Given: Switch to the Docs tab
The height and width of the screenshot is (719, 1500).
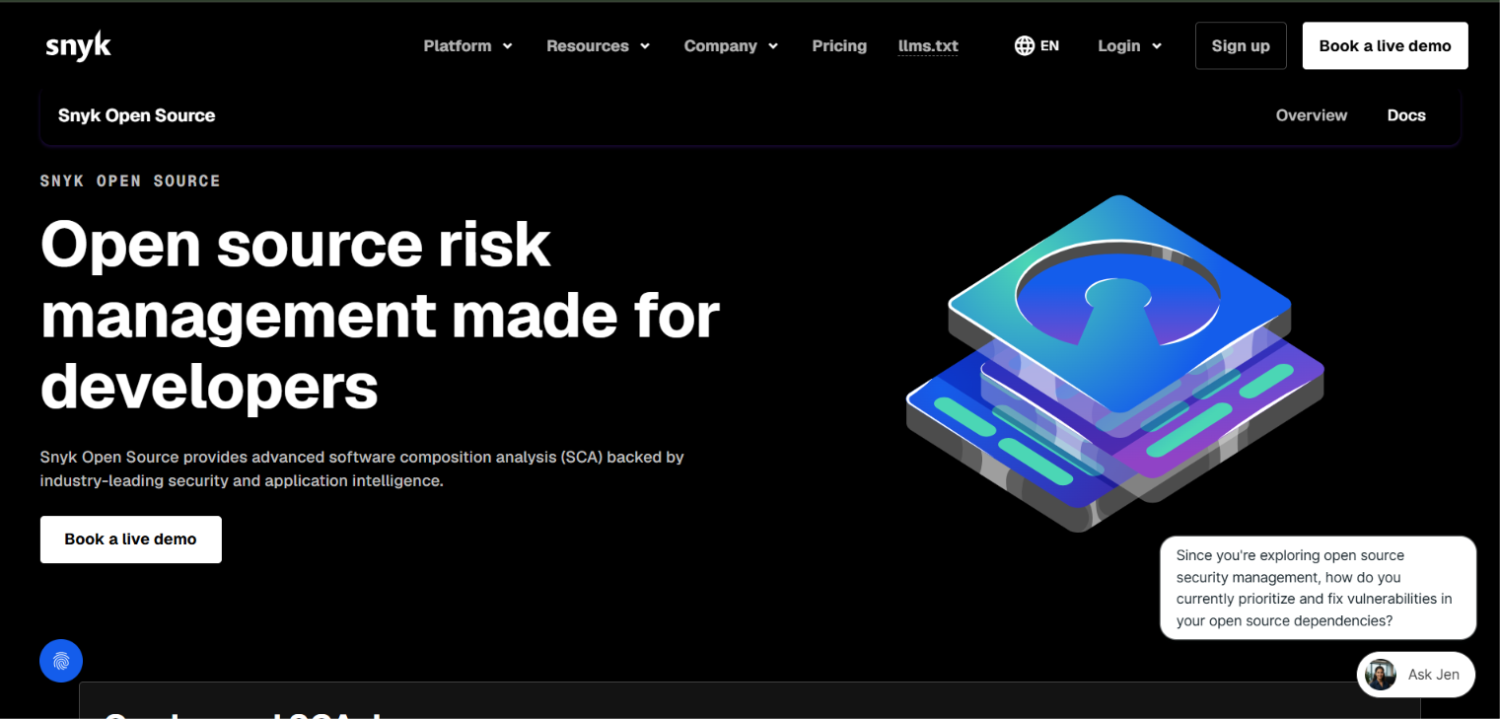Looking at the screenshot, I should point(1406,116).
